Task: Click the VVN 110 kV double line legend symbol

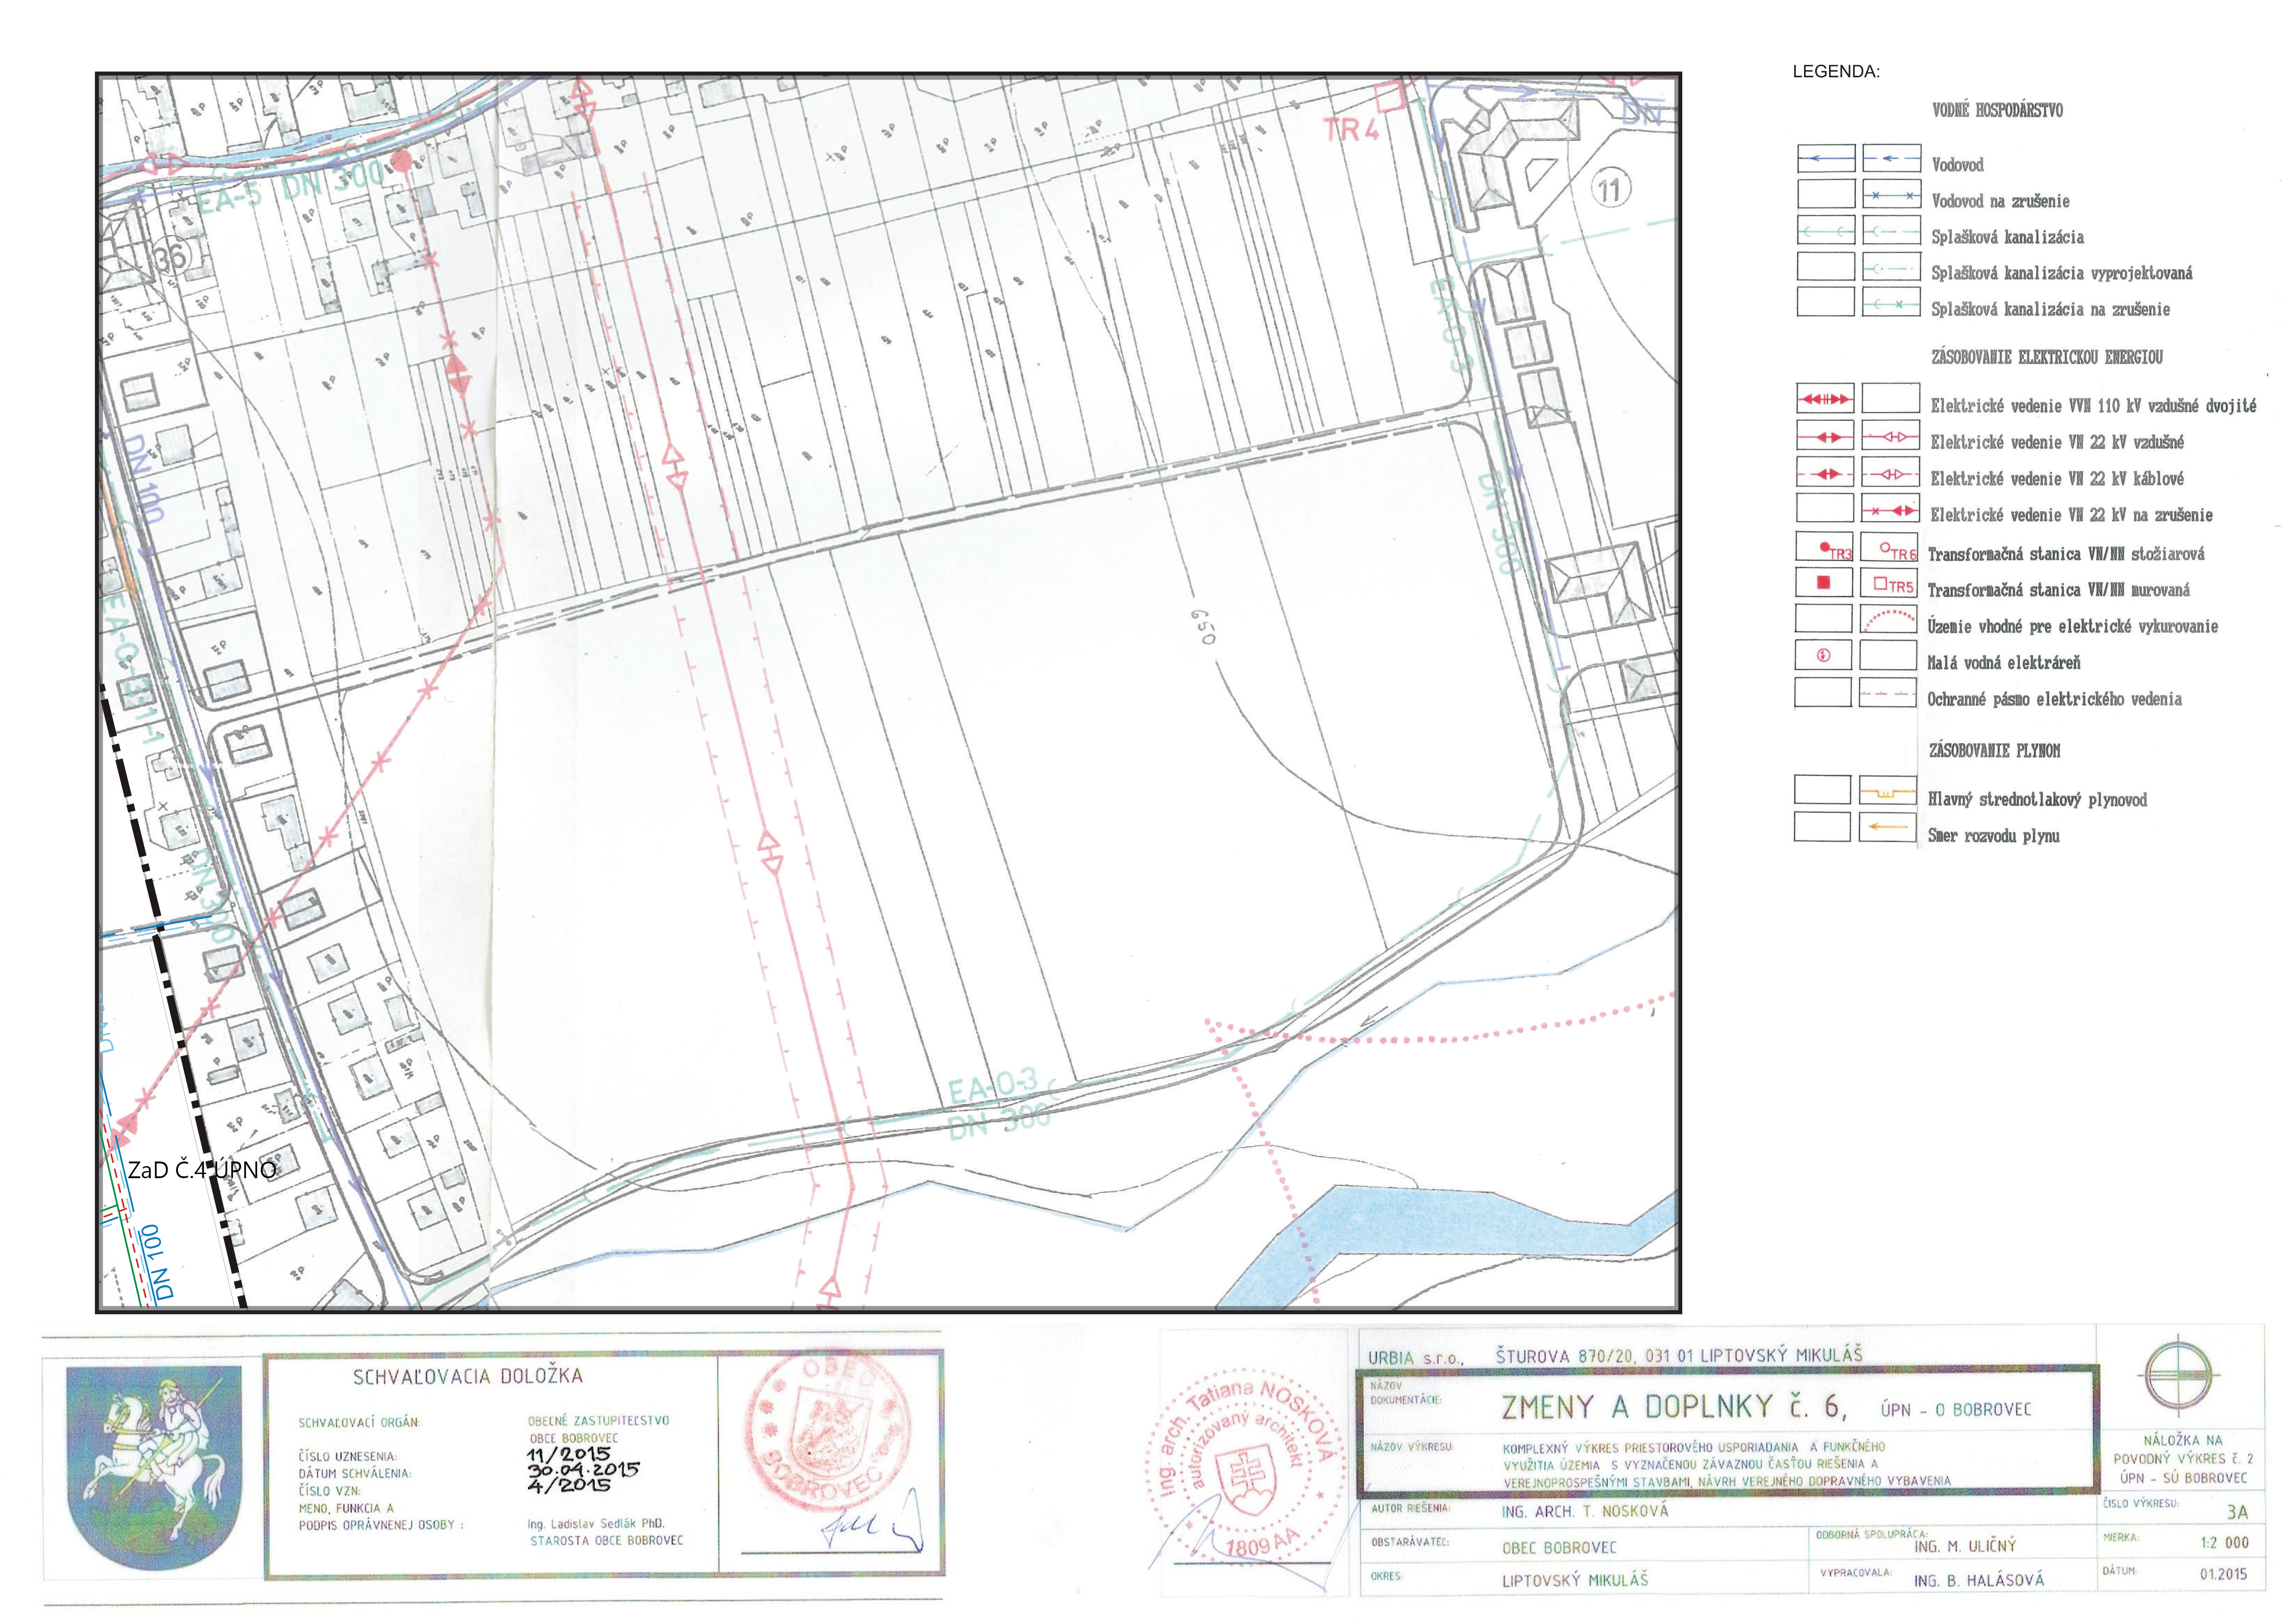Action: [1825, 399]
